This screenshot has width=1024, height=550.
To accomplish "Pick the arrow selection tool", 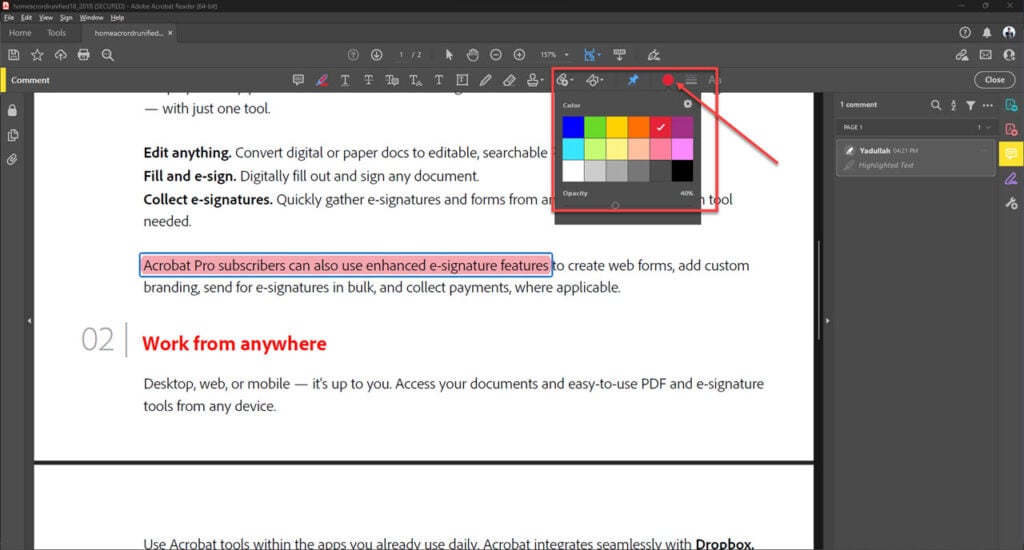I will click(x=449, y=55).
